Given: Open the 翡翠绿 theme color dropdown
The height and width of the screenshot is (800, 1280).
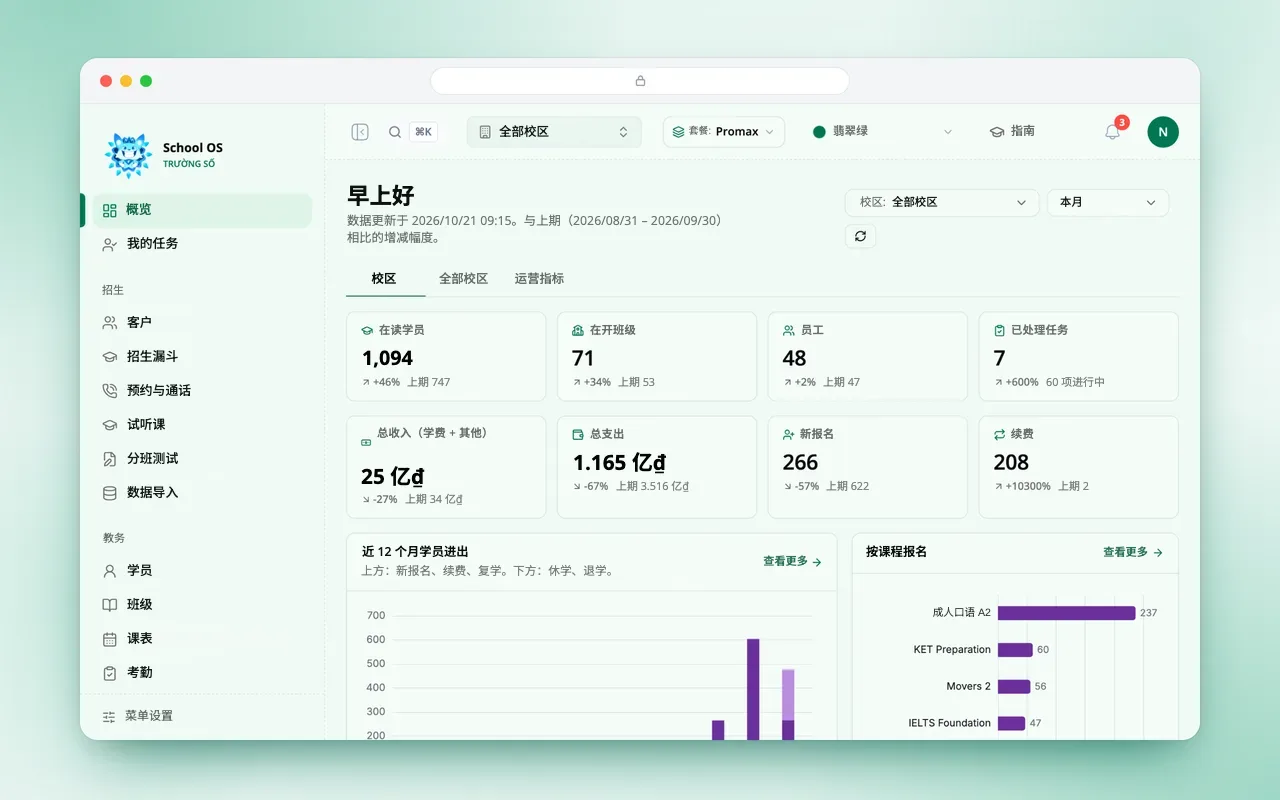Looking at the screenshot, I should pyautogui.click(x=882, y=132).
